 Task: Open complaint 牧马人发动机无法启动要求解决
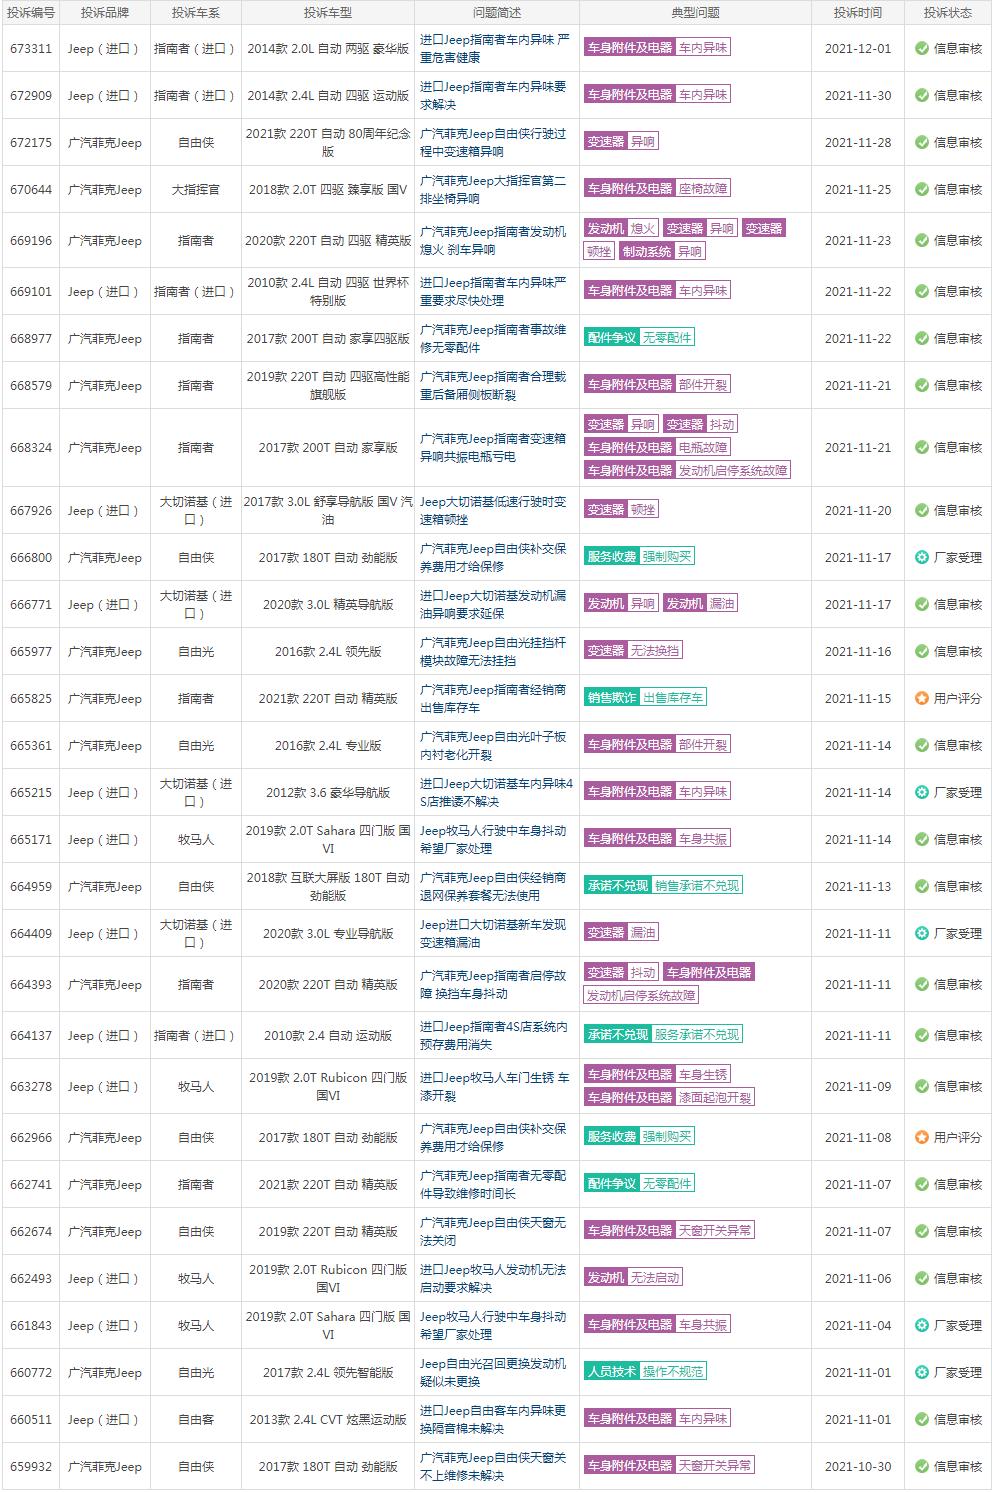pos(494,1278)
